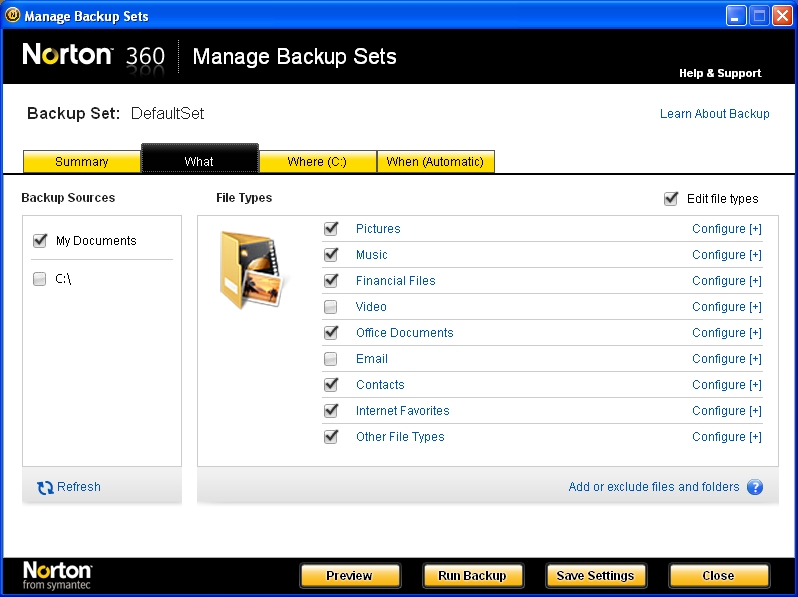Image resolution: width=798 pixels, height=597 pixels.
Task: Click the Refresh link text
Action: 79,487
